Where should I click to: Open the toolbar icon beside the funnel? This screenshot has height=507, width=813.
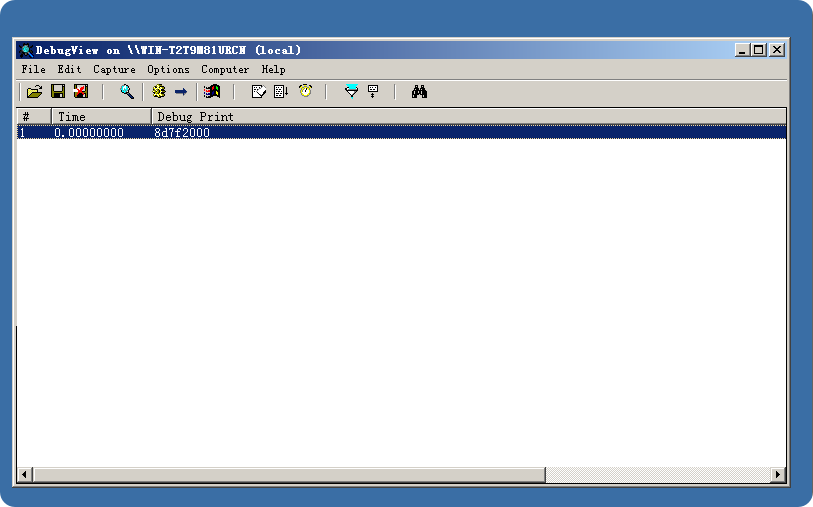373,92
